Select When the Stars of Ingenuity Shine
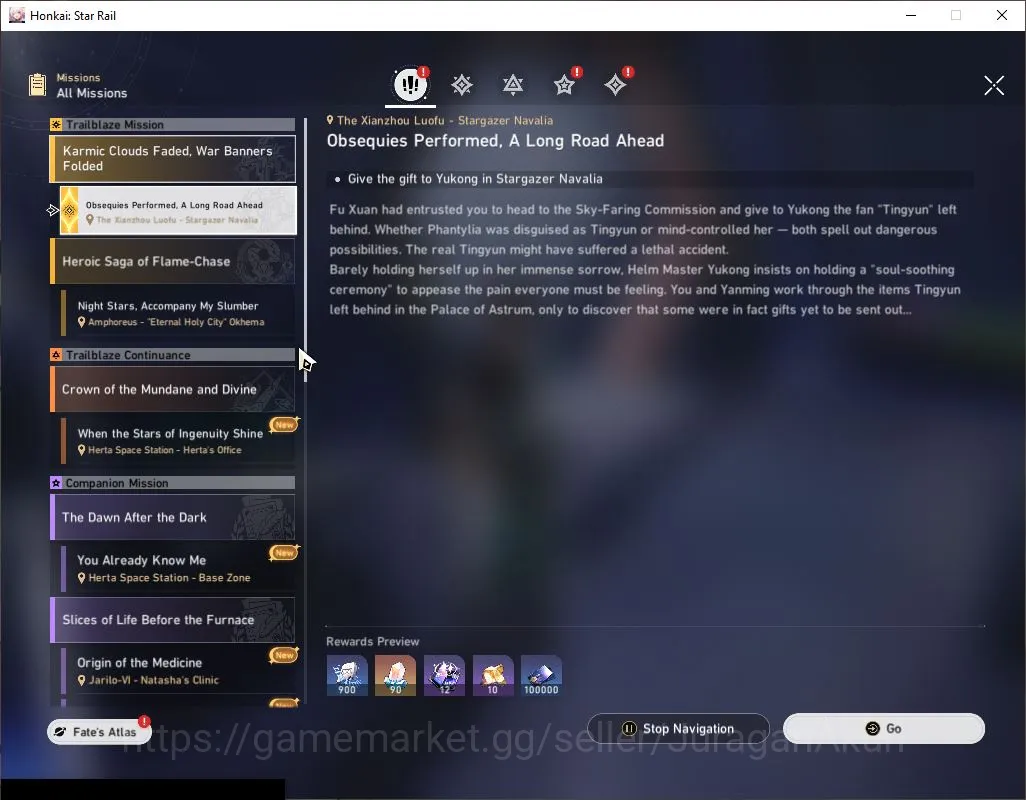Screen dimensions: 1026x800 pos(178,441)
